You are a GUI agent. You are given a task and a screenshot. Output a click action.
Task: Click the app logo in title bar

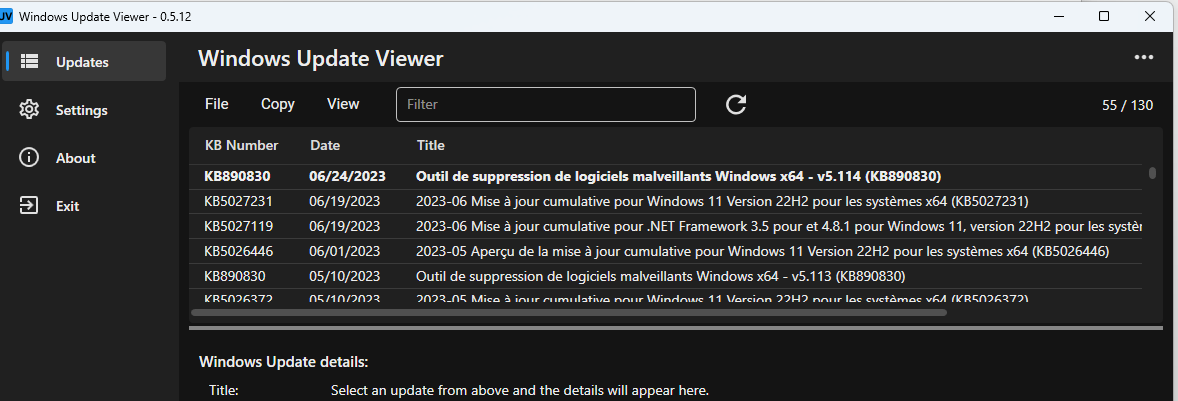[x=7, y=16]
